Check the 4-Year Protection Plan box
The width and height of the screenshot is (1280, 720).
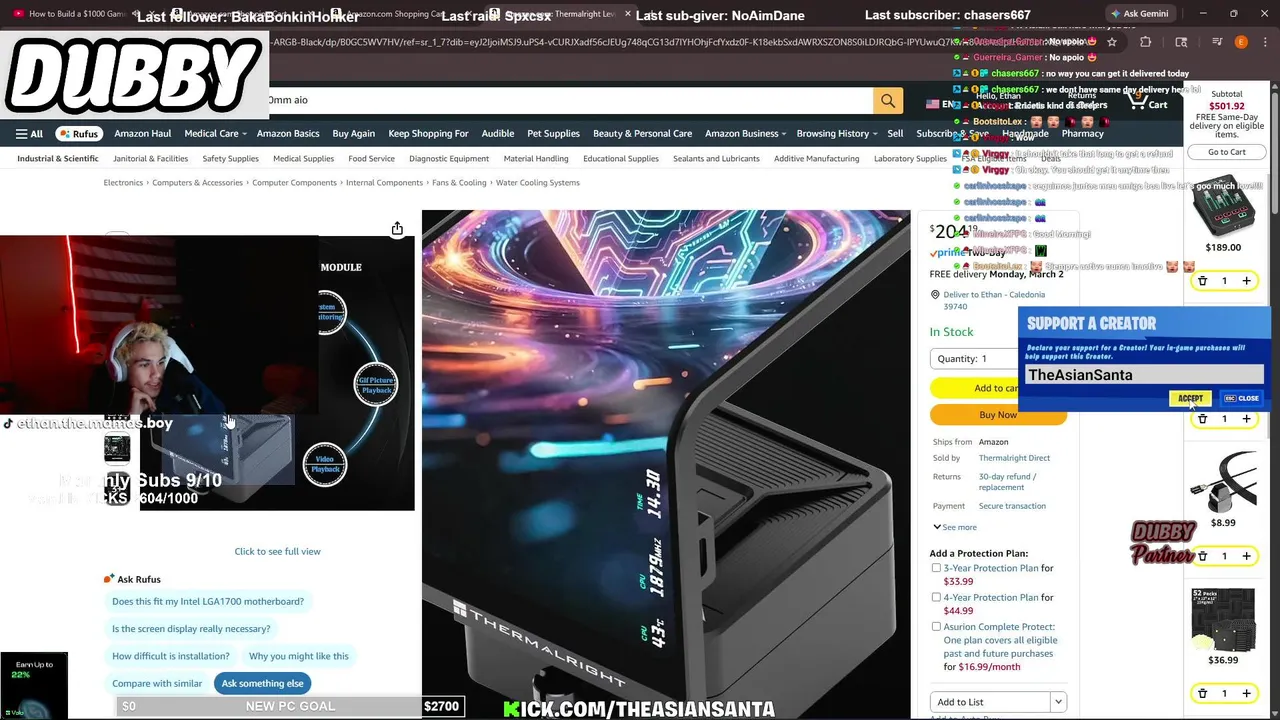click(x=936, y=597)
